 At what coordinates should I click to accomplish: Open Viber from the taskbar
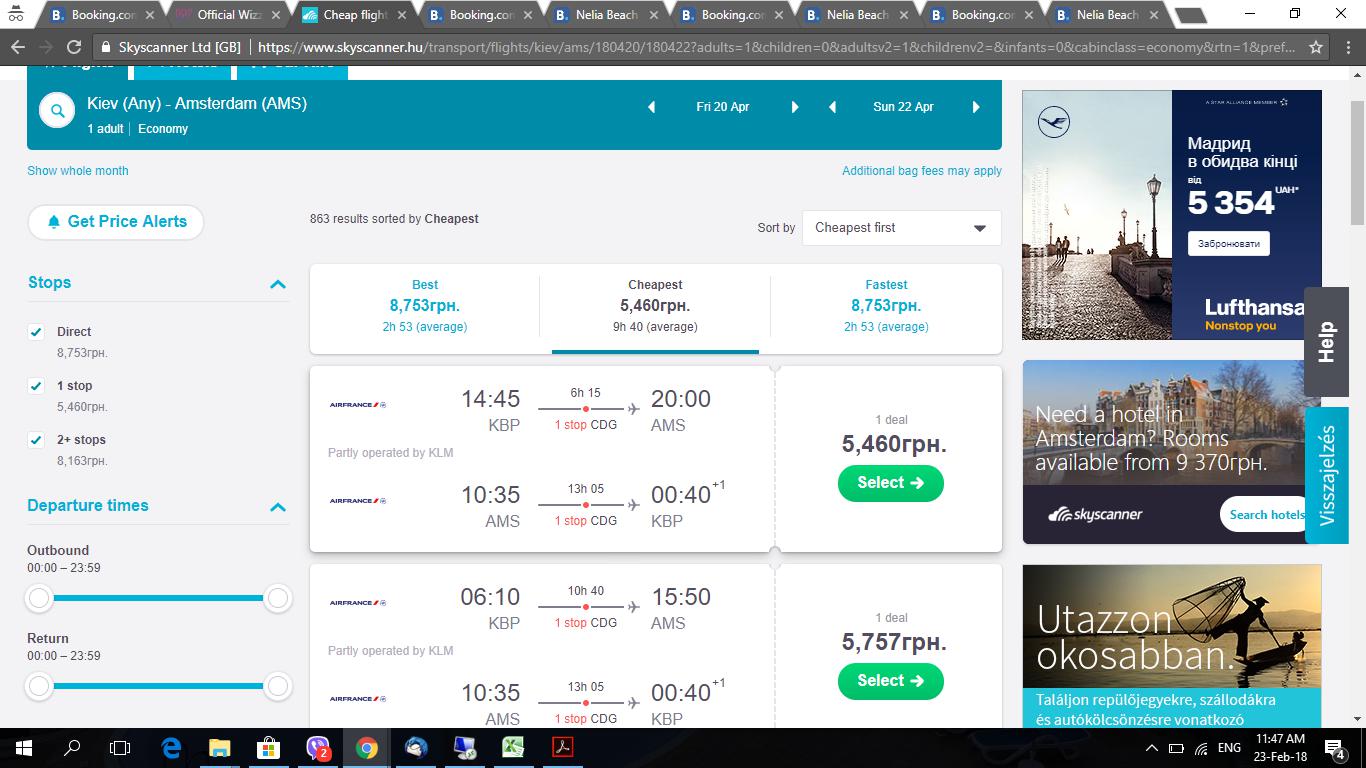pyautogui.click(x=318, y=747)
